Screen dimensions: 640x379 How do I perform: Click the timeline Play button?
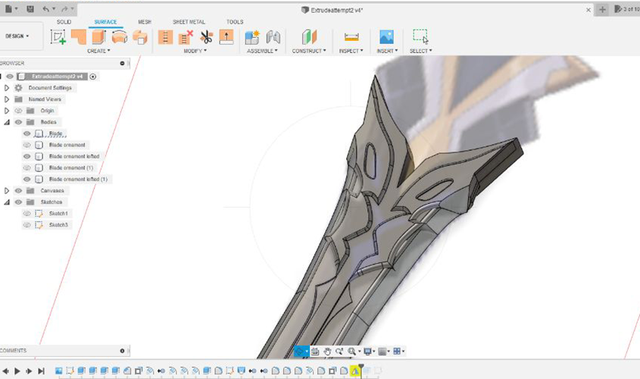coord(17,371)
